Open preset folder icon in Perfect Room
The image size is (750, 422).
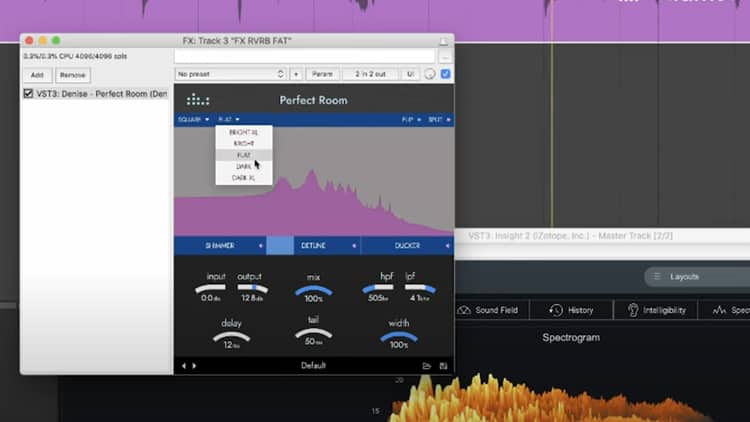427,366
